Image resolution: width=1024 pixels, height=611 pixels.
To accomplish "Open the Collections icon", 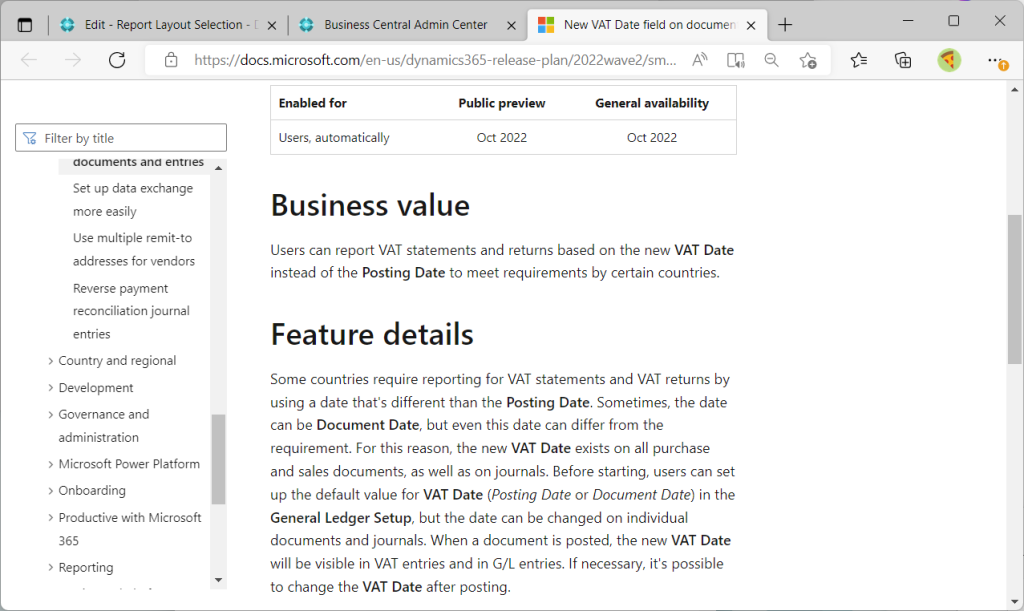I will 903,61.
